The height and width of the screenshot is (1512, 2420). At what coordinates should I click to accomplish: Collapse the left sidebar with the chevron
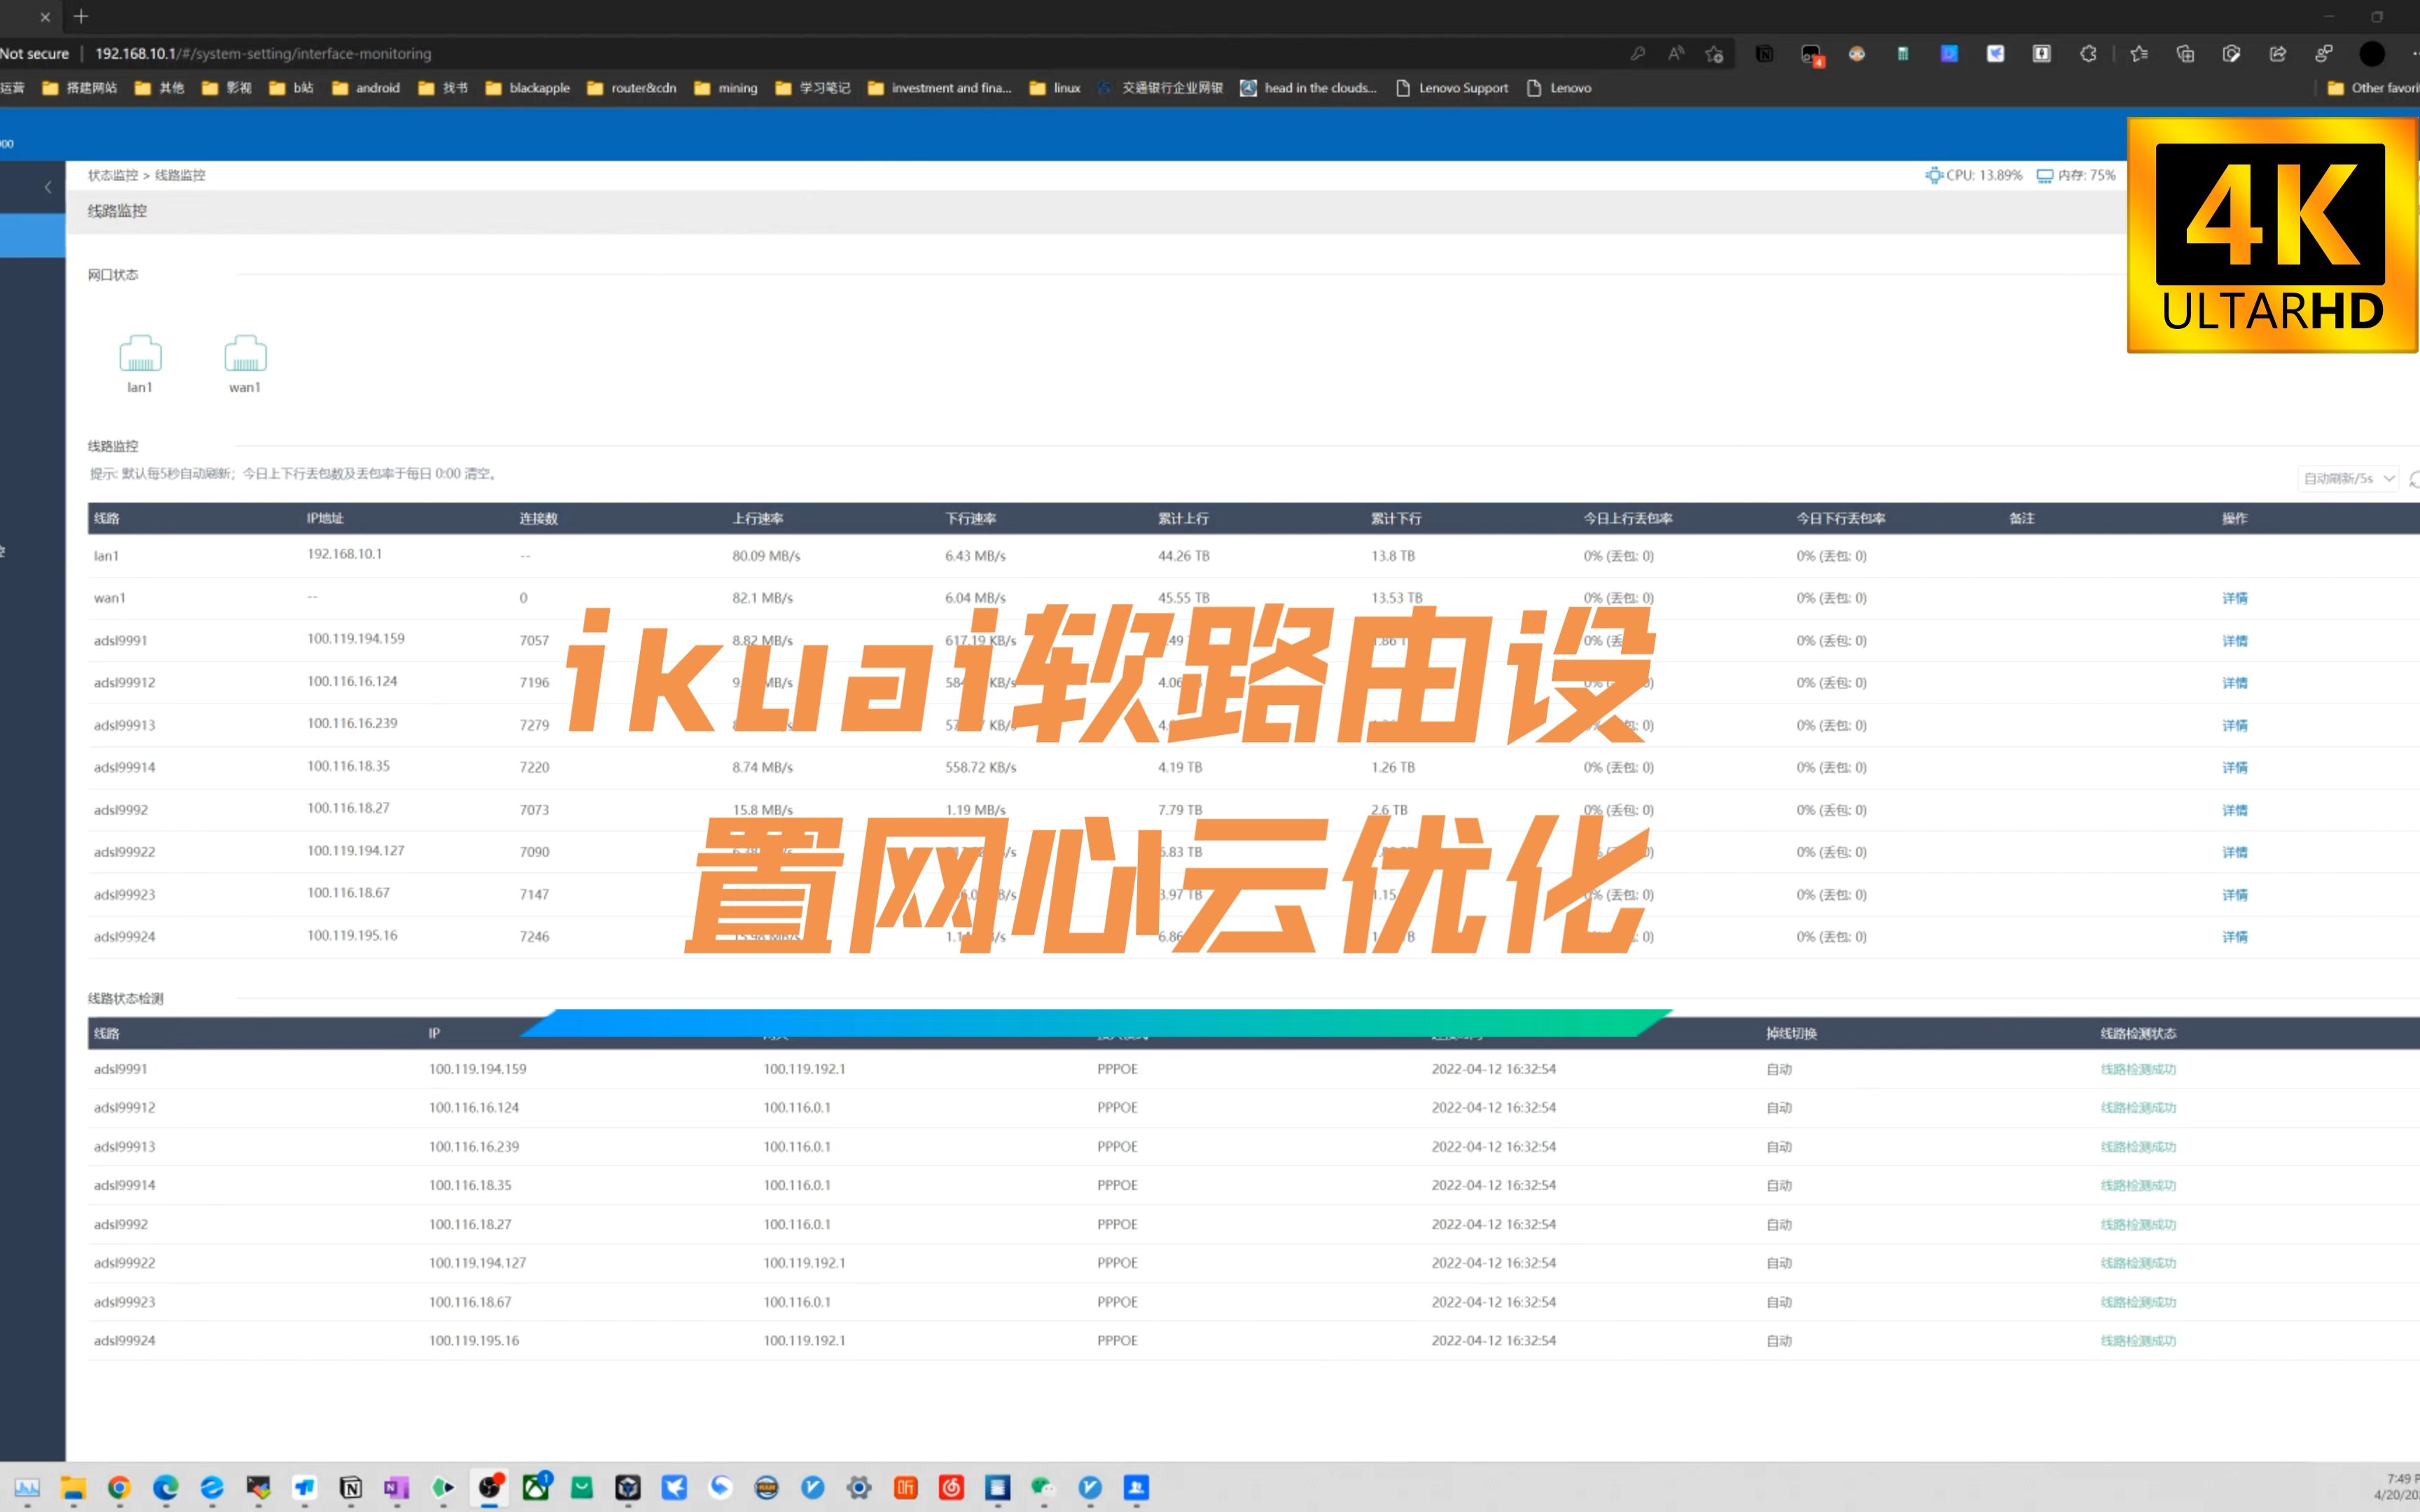point(48,187)
